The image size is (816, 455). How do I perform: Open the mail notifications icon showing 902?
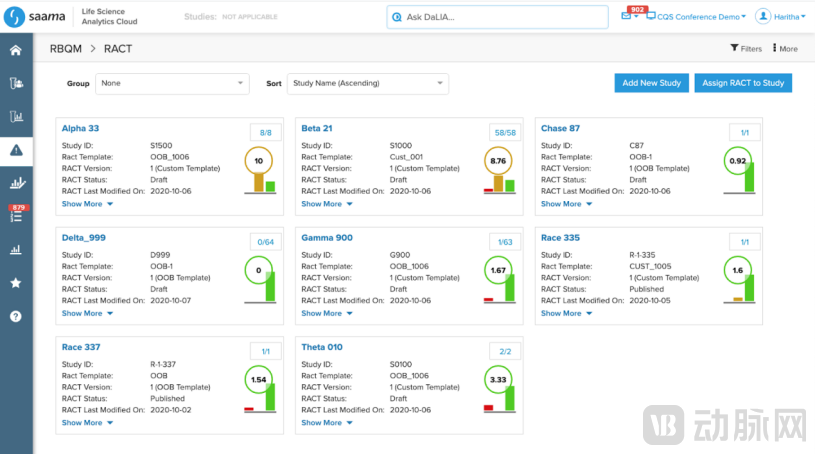[x=626, y=17]
